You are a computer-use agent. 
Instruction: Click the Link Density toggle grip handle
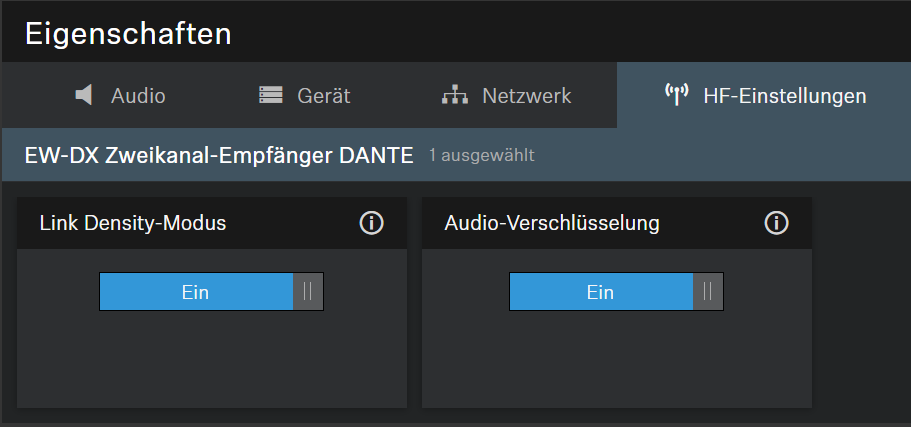pyautogui.click(x=308, y=292)
